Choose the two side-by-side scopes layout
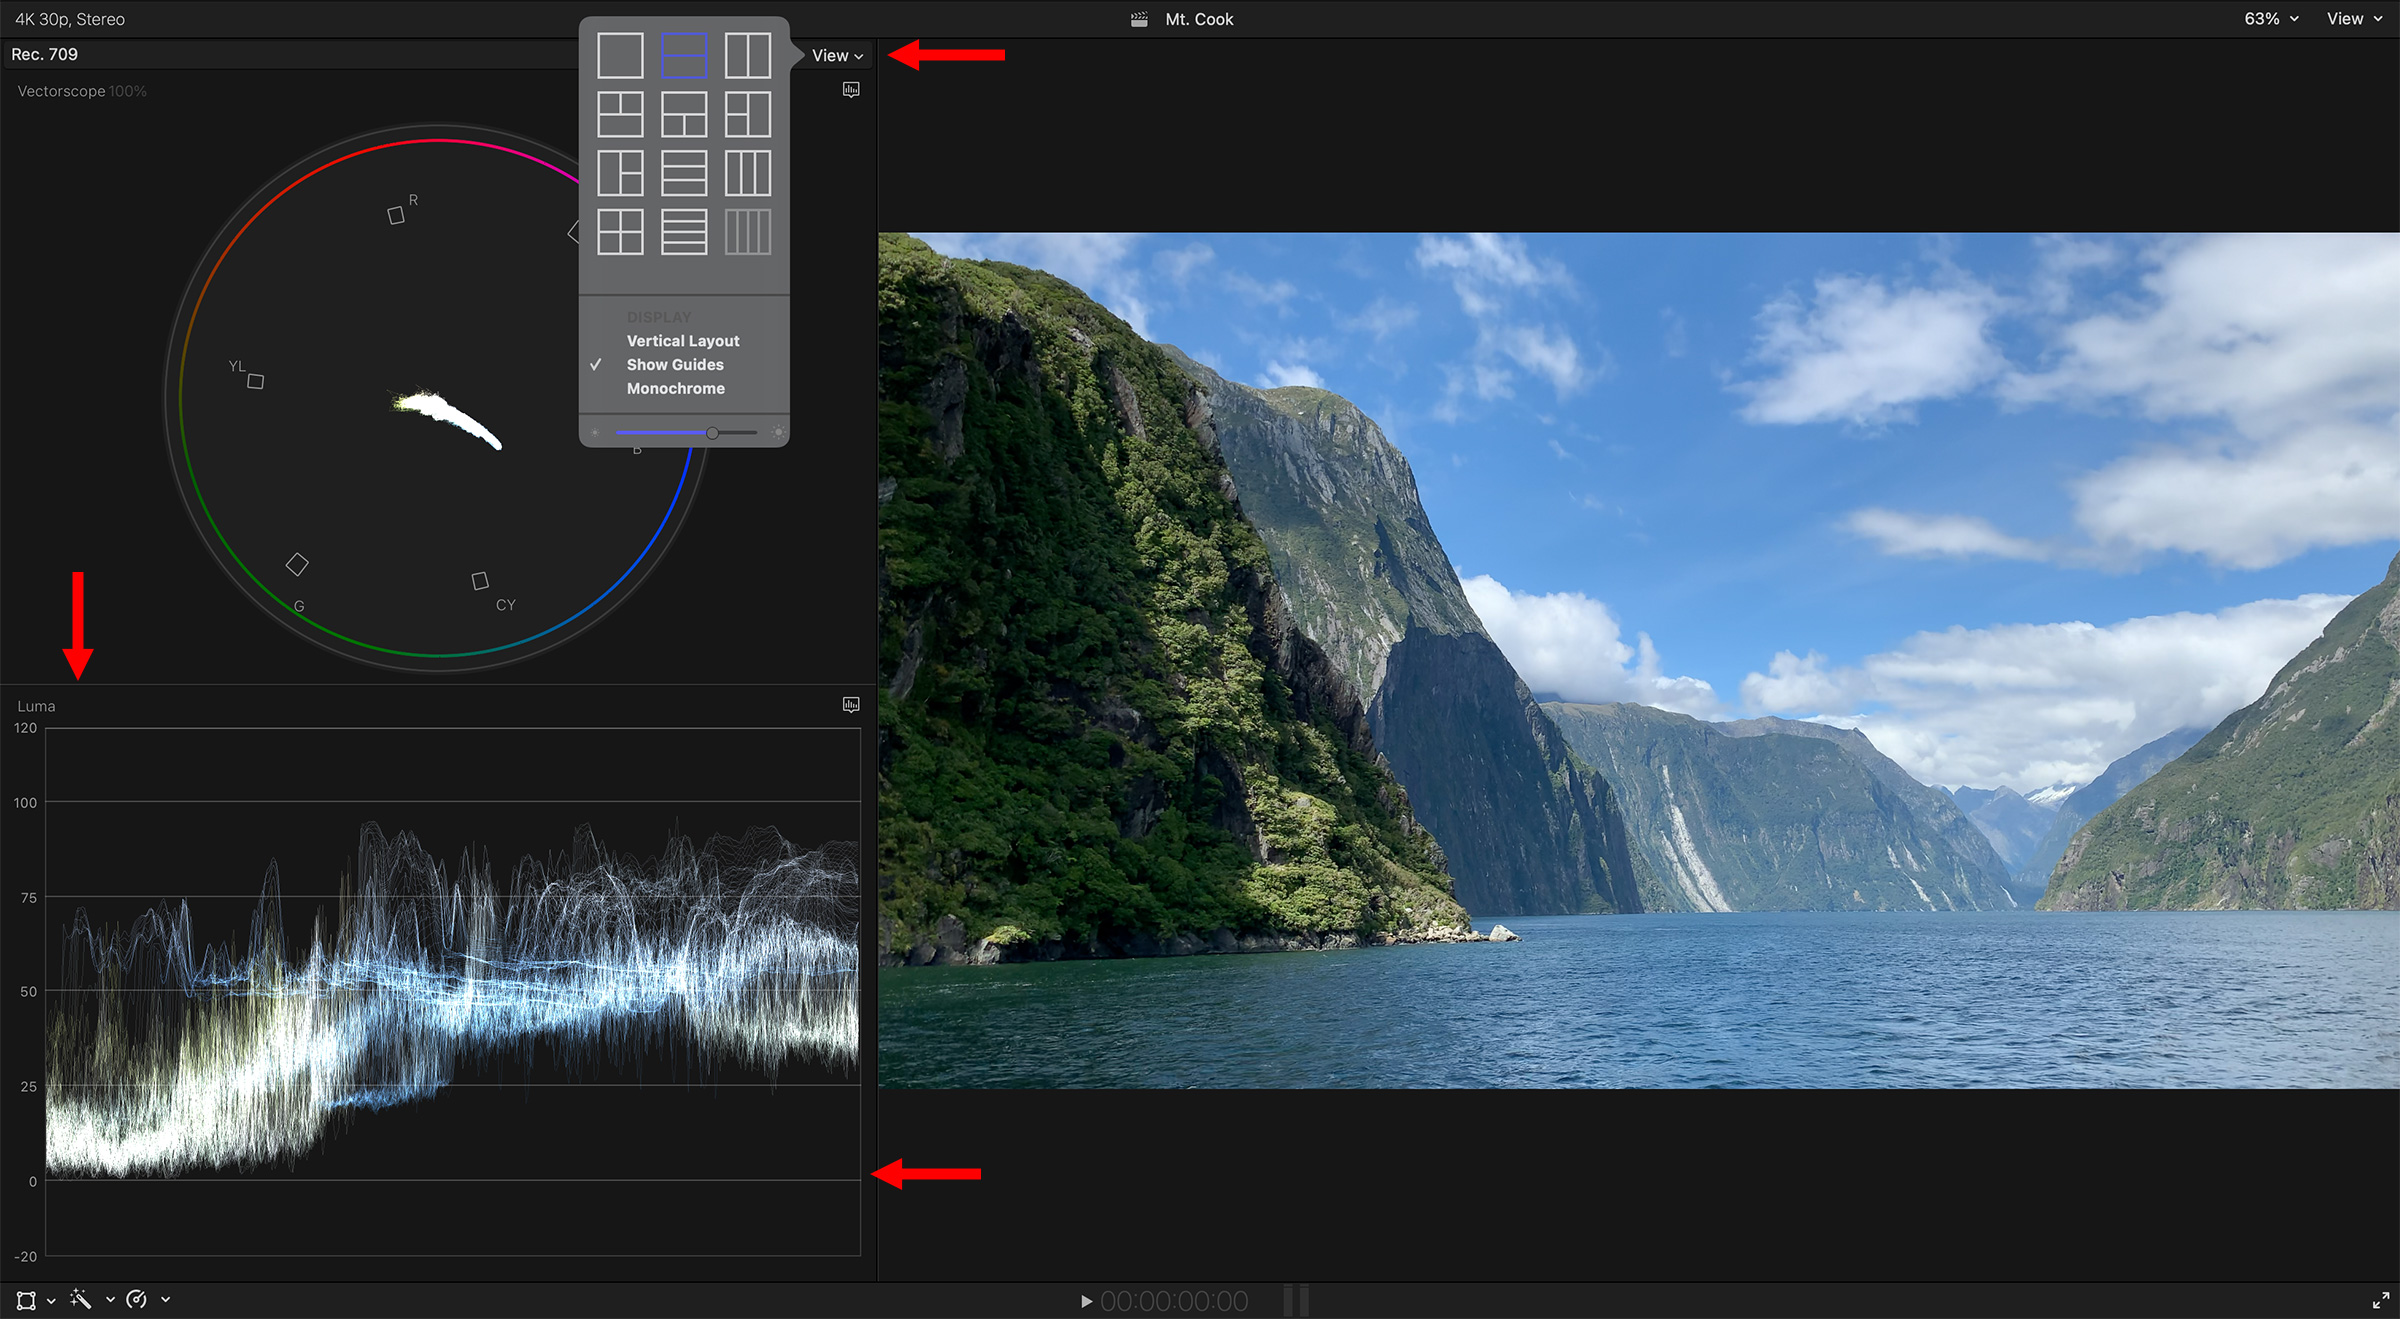The width and height of the screenshot is (2400, 1319). 747,55
